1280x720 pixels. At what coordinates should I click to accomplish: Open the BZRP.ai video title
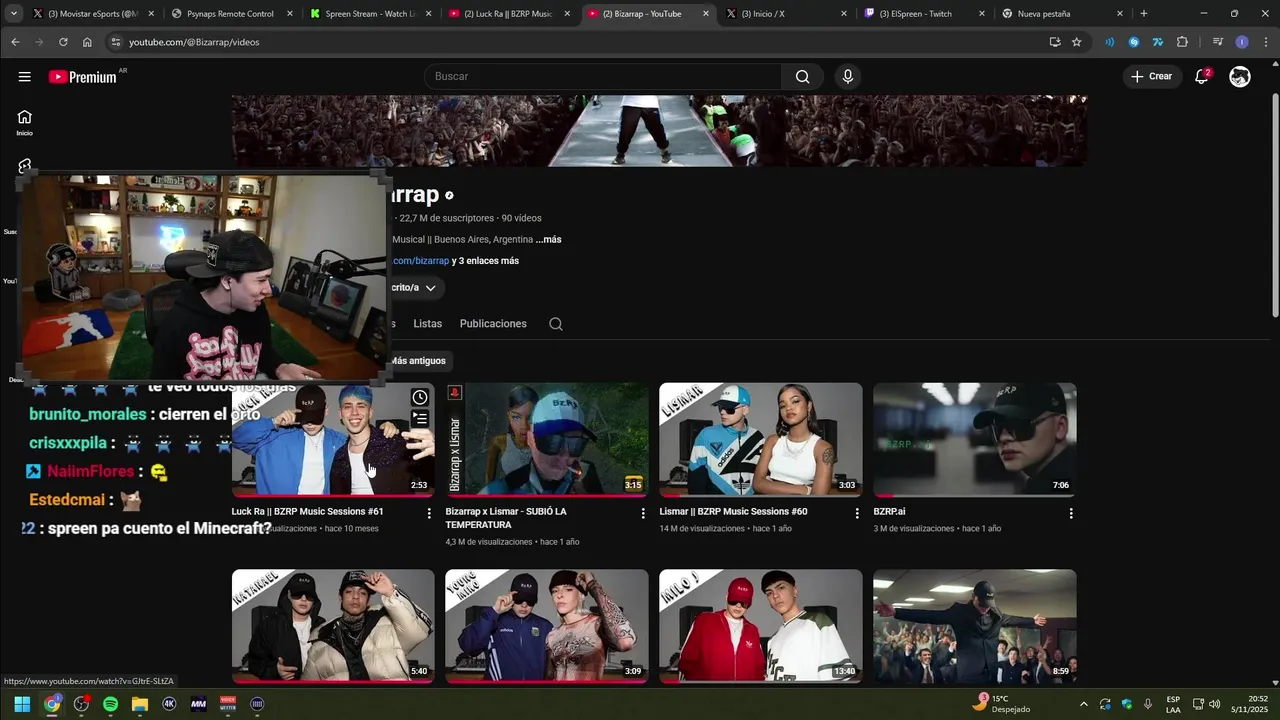point(889,511)
